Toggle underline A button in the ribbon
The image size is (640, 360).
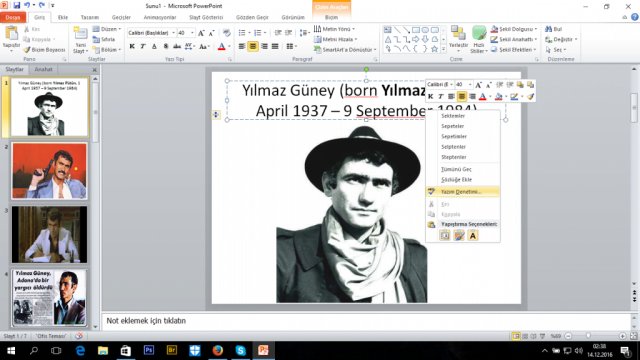(x=154, y=47)
